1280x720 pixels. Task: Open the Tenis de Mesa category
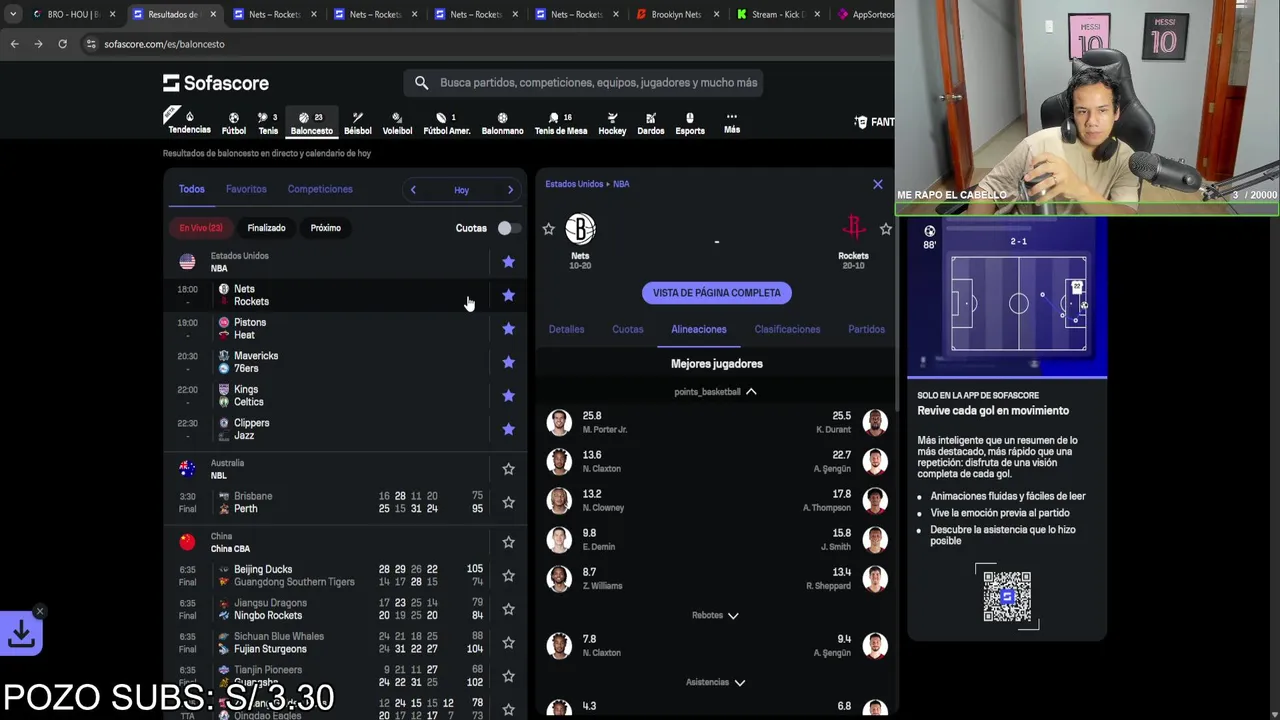click(561, 123)
